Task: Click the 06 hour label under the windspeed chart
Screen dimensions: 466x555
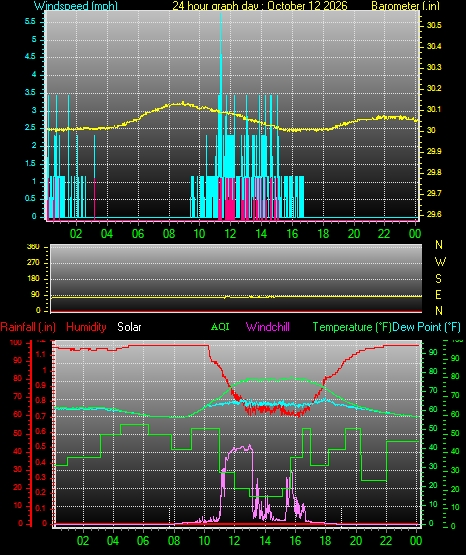Action: tap(138, 234)
